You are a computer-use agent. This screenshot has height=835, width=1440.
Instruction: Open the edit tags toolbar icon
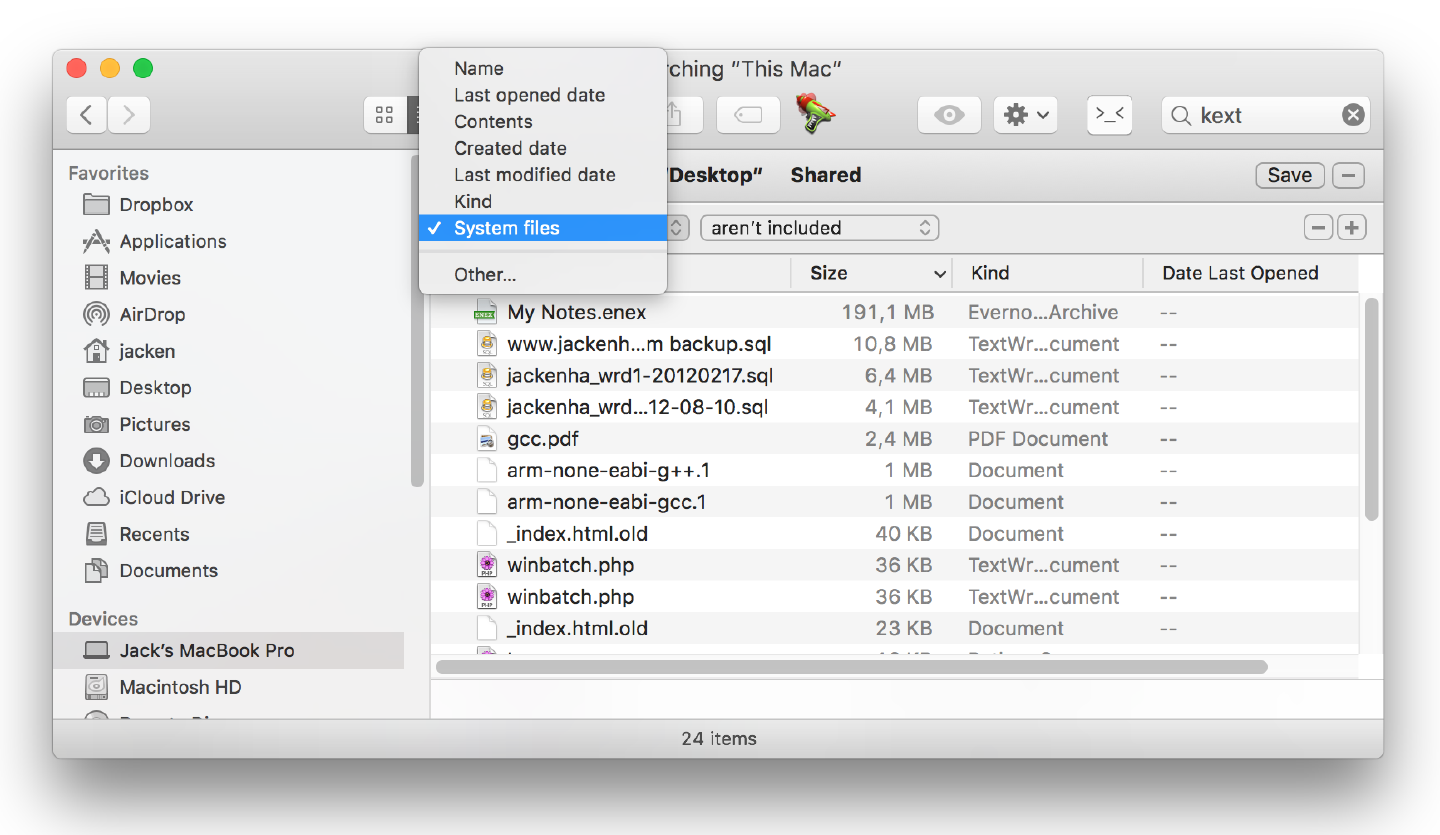coord(748,115)
